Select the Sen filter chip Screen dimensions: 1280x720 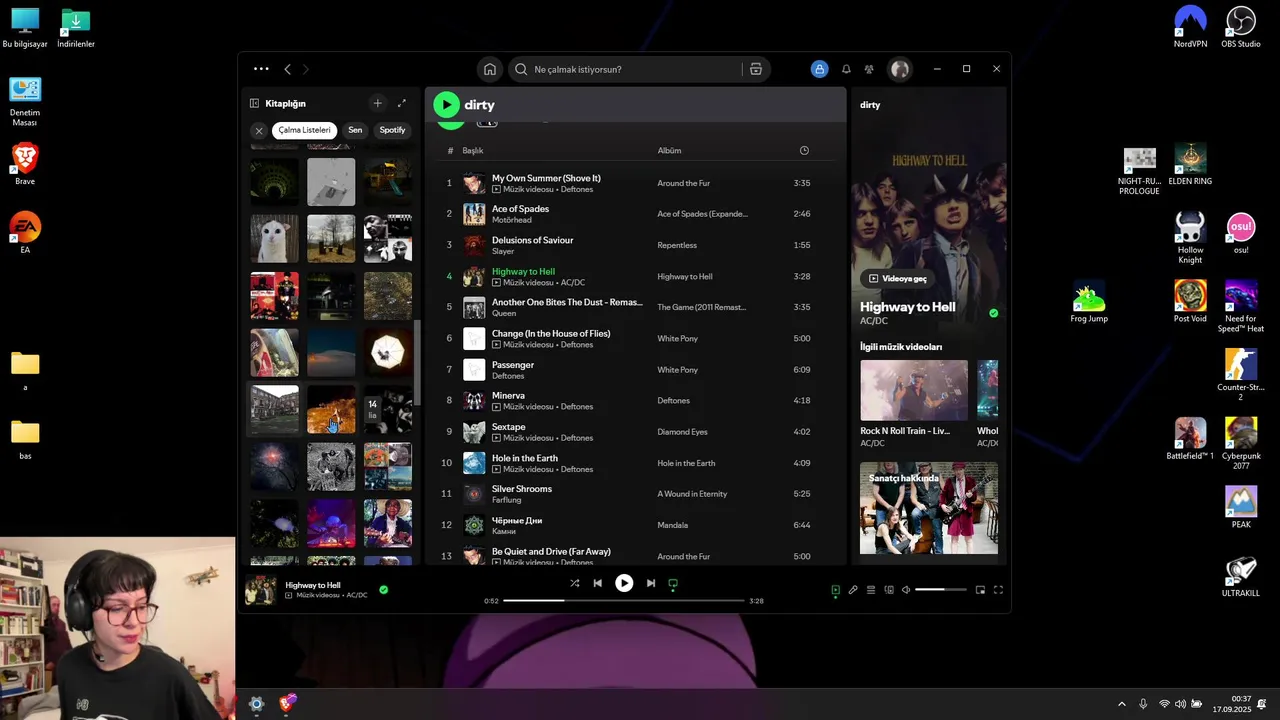[355, 130]
